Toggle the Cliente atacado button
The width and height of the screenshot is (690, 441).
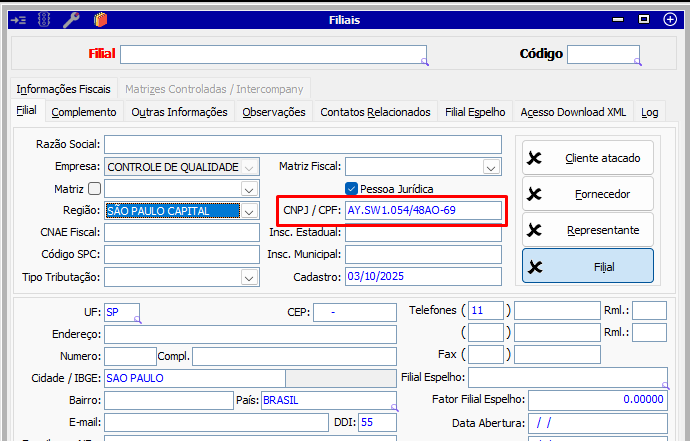pyautogui.click(x=588, y=158)
